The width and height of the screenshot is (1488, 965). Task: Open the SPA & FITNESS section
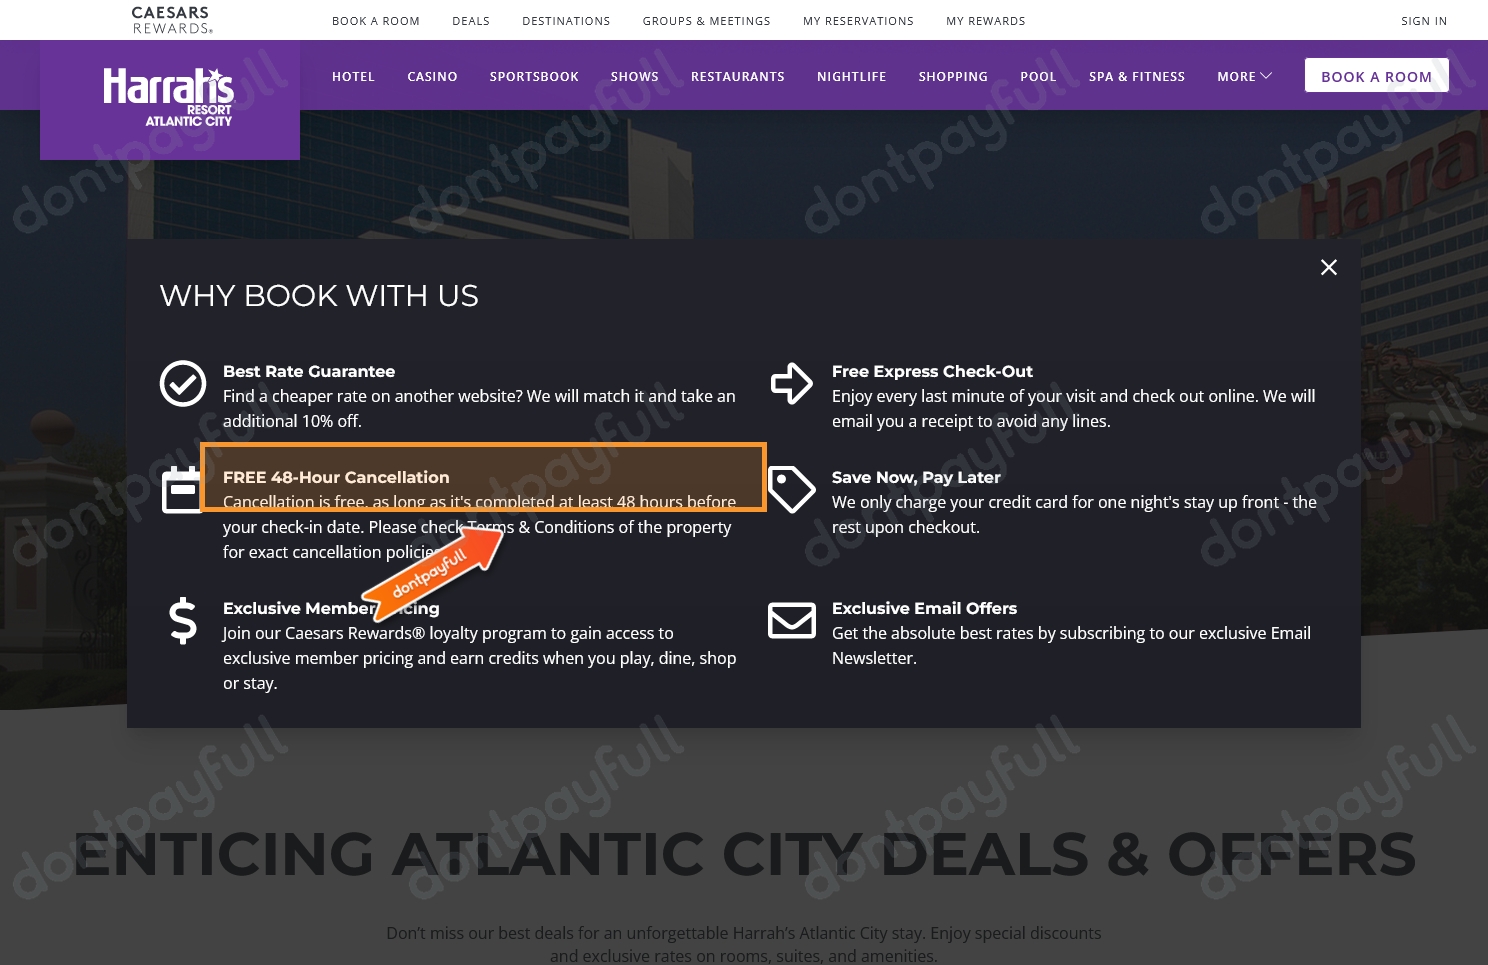(x=1137, y=76)
